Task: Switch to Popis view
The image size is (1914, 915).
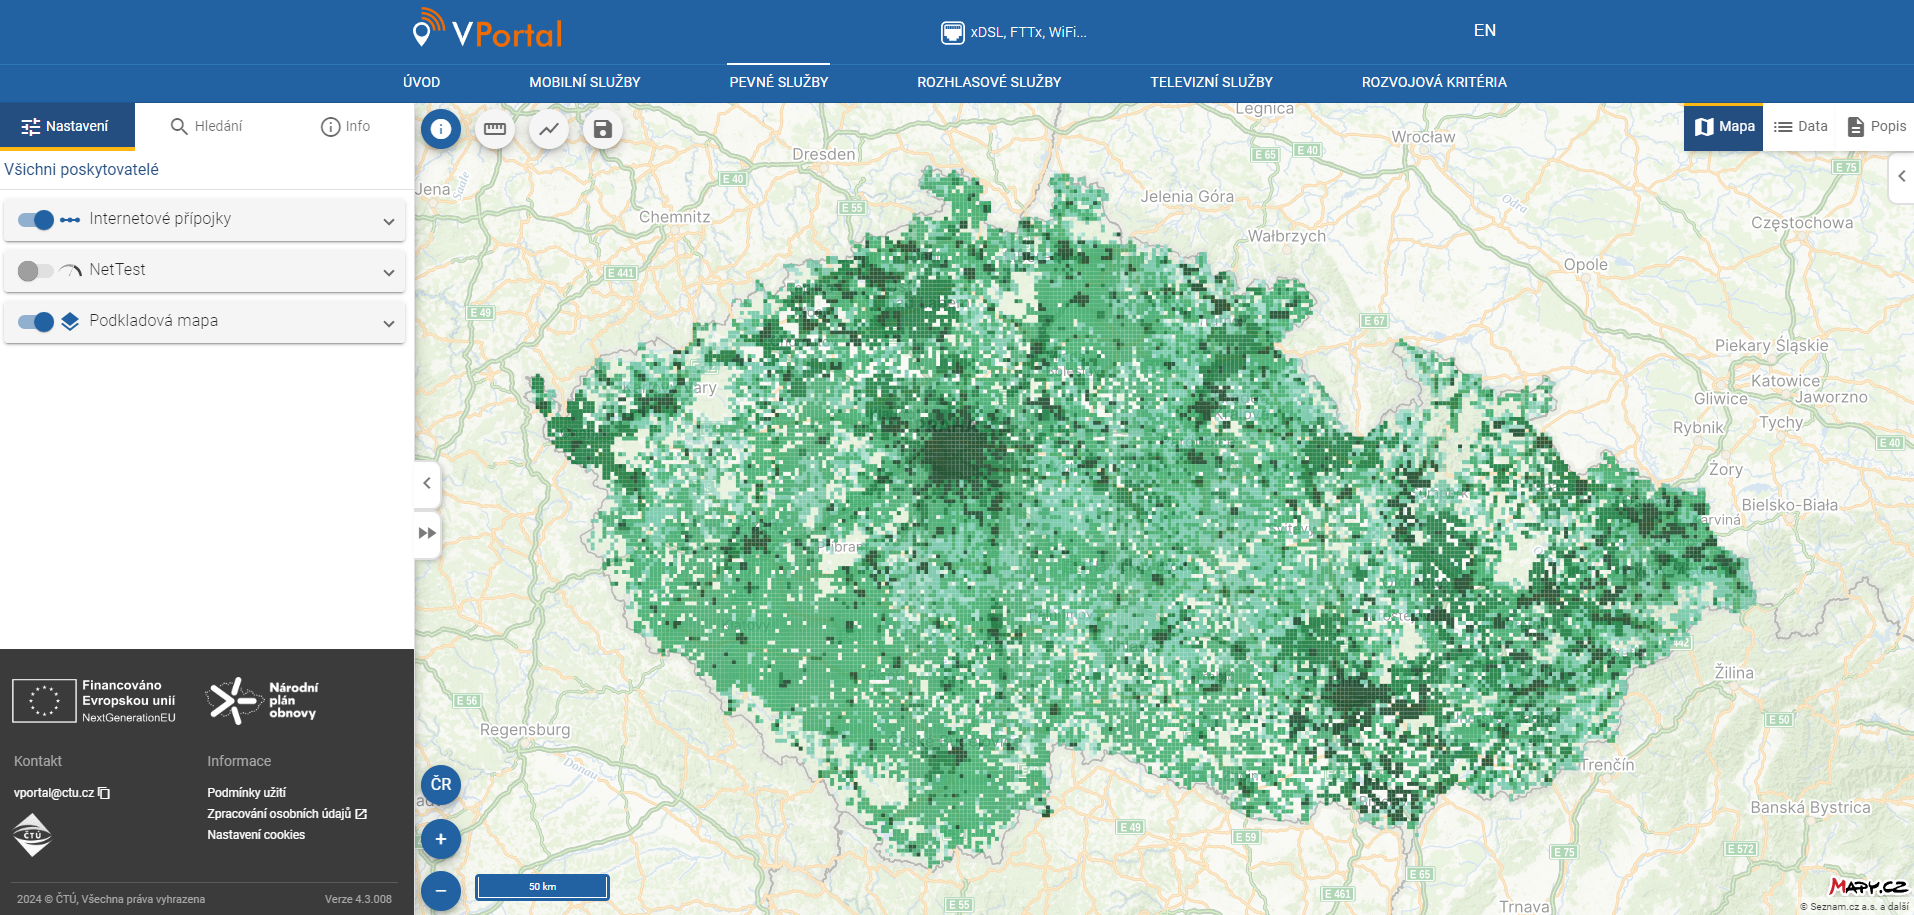Action: (x=1876, y=127)
